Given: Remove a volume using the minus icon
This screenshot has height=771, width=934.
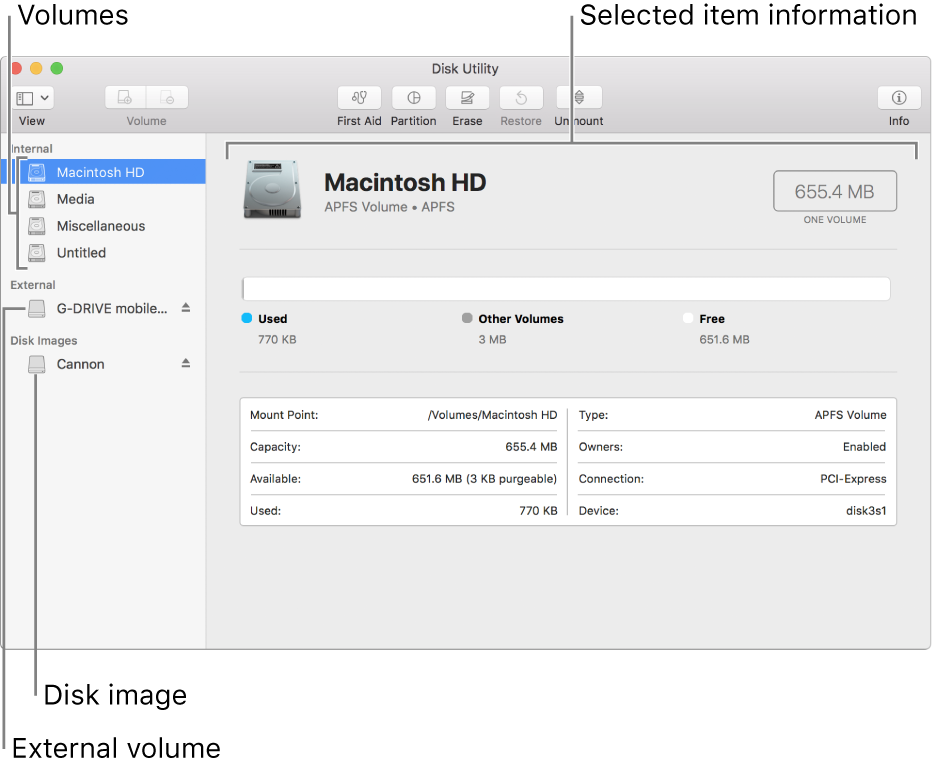Looking at the screenshot, I should 167,96.
